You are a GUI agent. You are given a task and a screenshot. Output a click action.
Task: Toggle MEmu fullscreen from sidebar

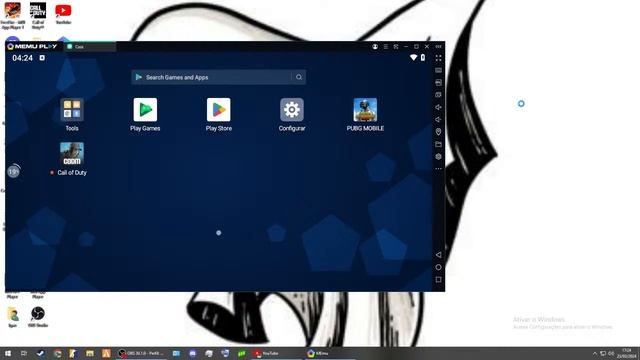(x=438, y=58)
